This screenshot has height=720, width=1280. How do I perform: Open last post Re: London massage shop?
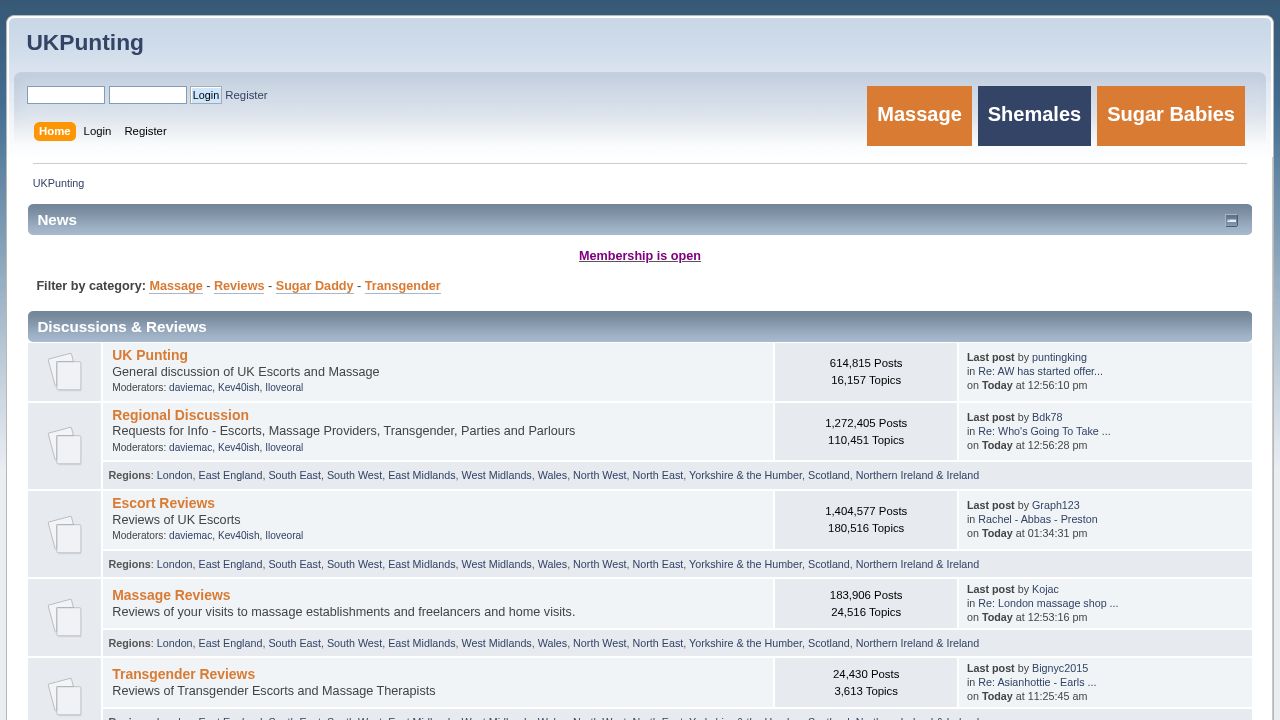point(1048,603)
